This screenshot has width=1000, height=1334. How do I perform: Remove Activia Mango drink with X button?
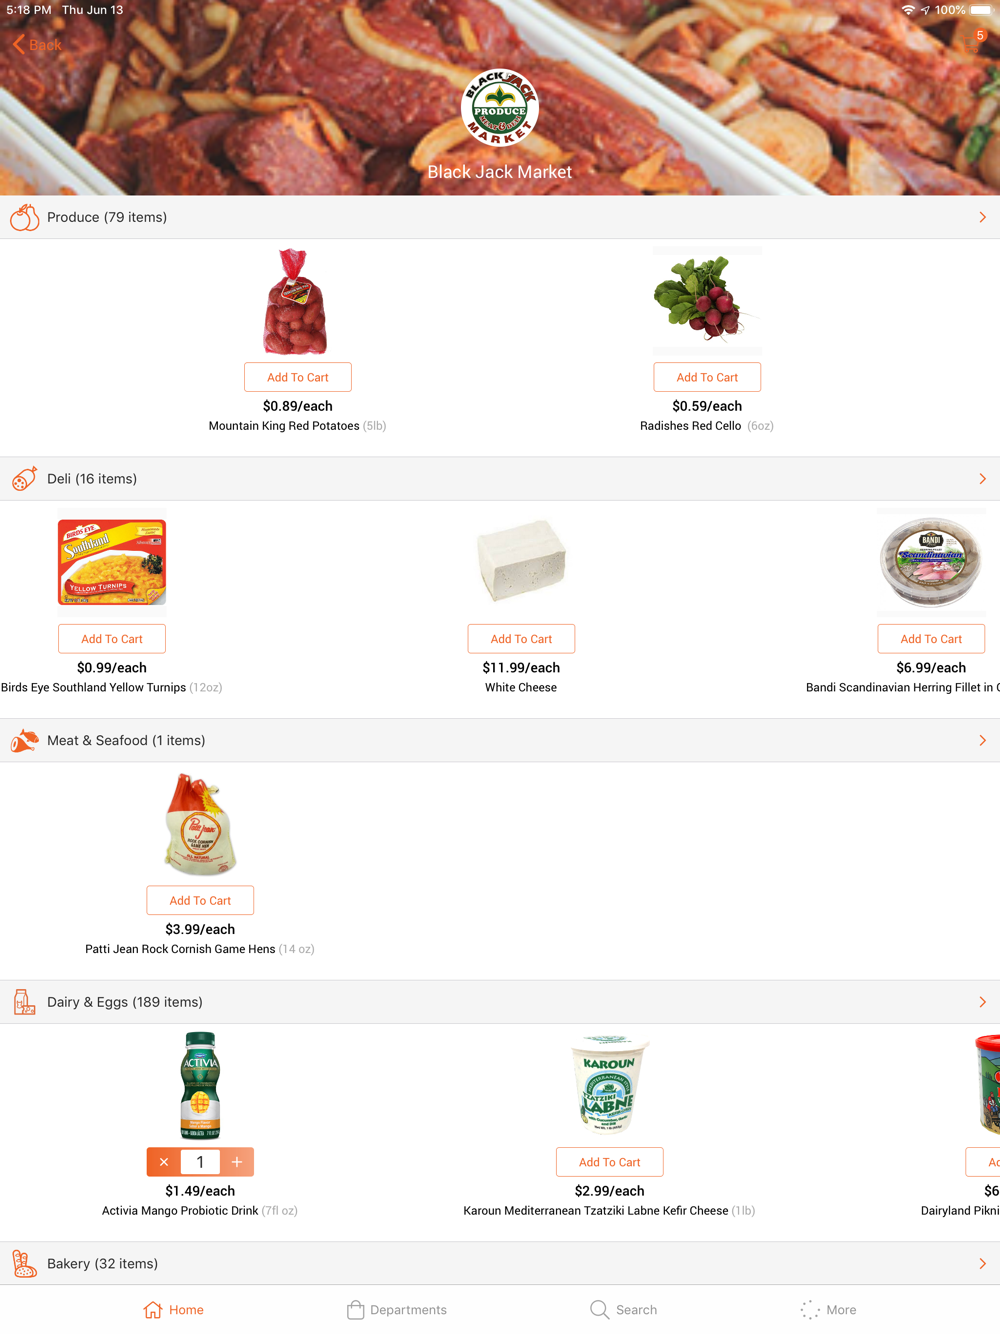164,1162
